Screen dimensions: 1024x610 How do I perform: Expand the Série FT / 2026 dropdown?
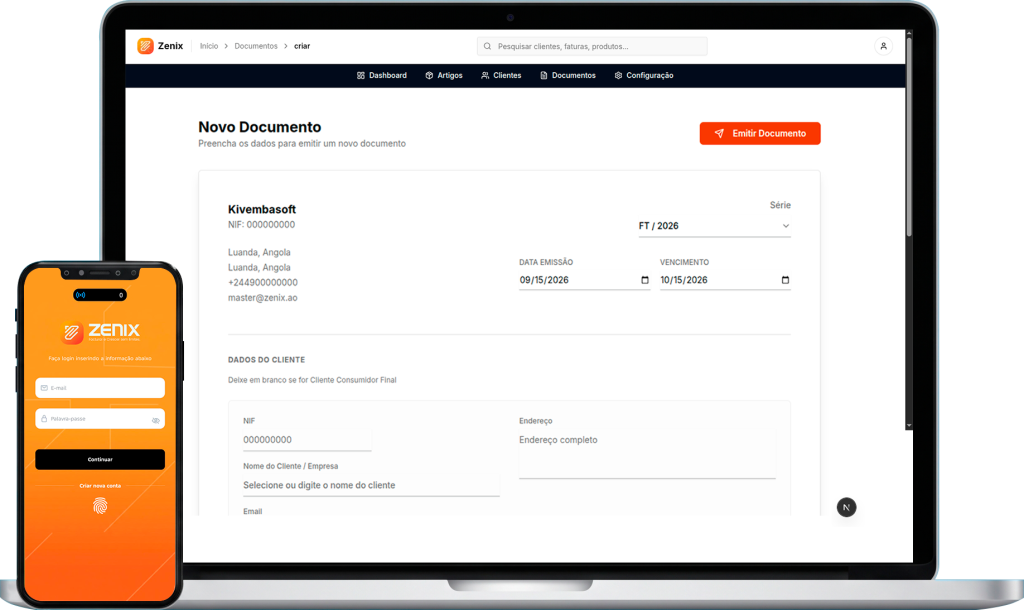(x=714, y=226)
